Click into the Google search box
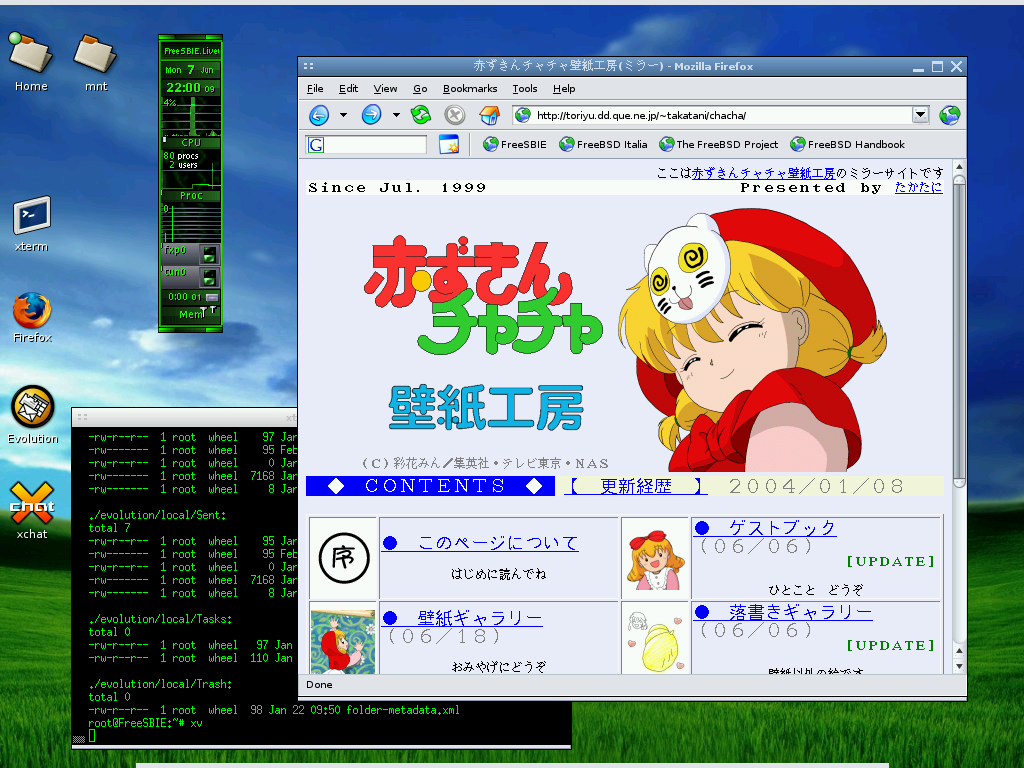Viewport: 1024px width, 768px height. point(375,145)
